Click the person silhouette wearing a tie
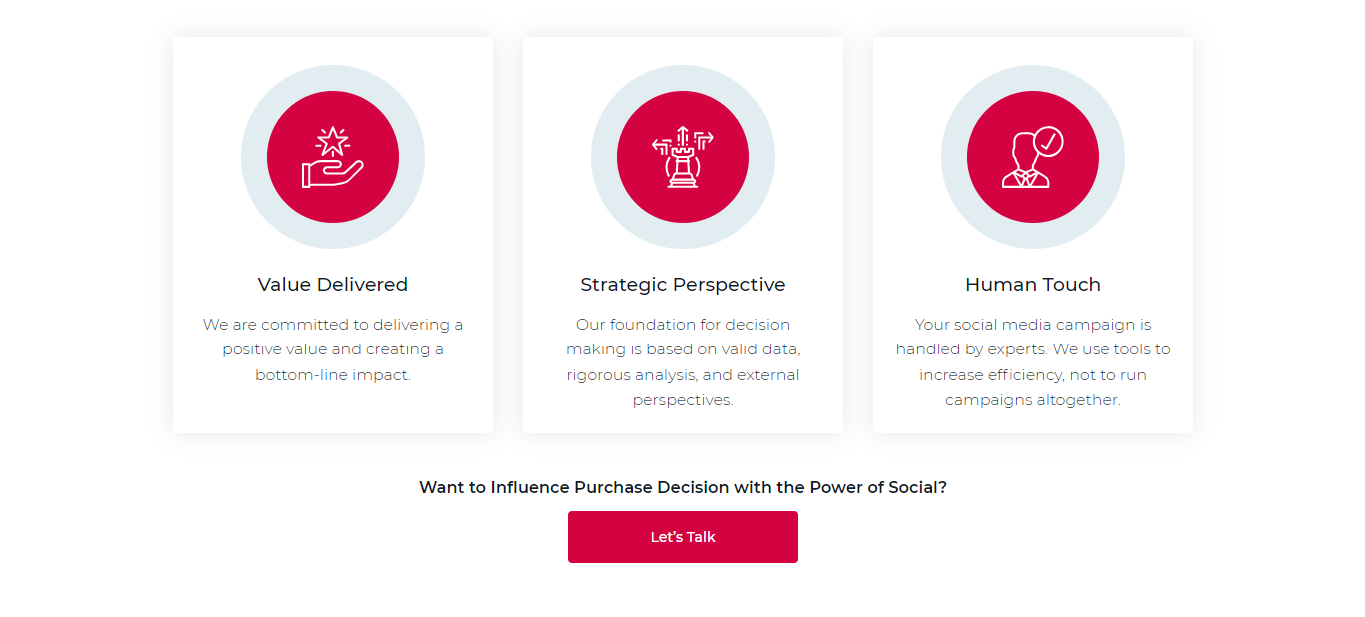This screenshot has width=1365, height=617. coord(1024,166)
